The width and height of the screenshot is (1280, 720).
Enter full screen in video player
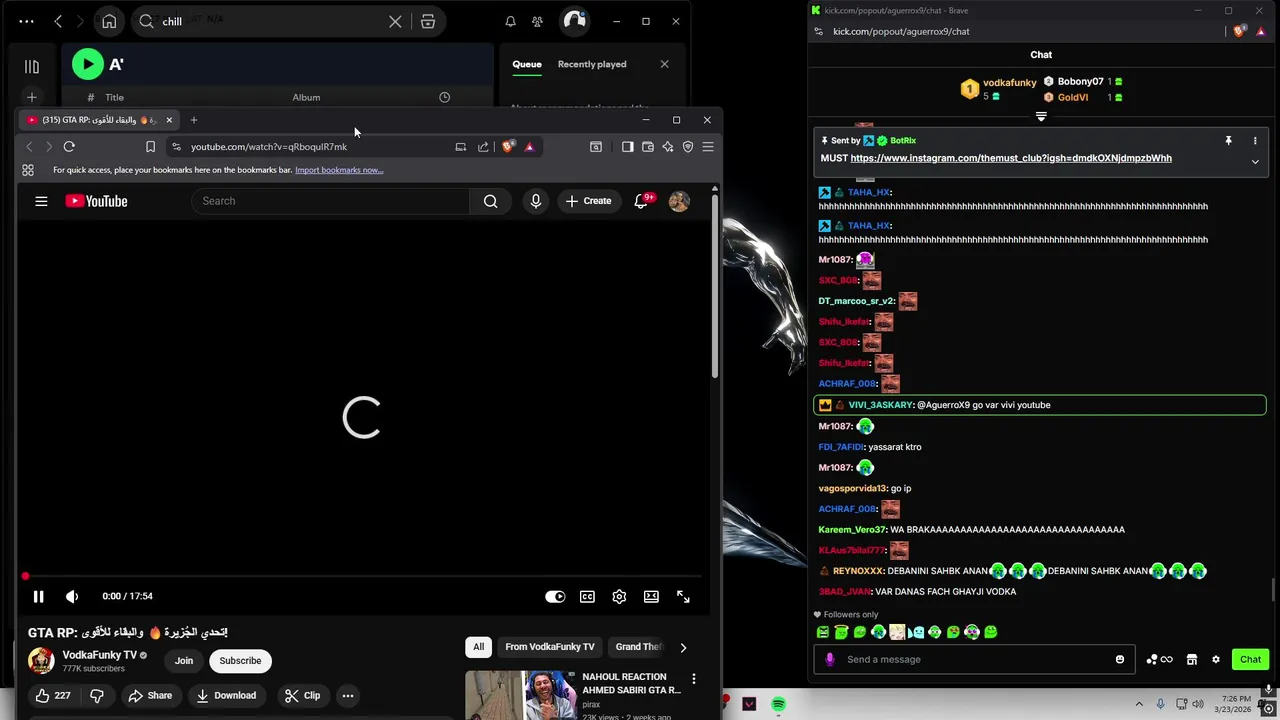click(683, 596)
